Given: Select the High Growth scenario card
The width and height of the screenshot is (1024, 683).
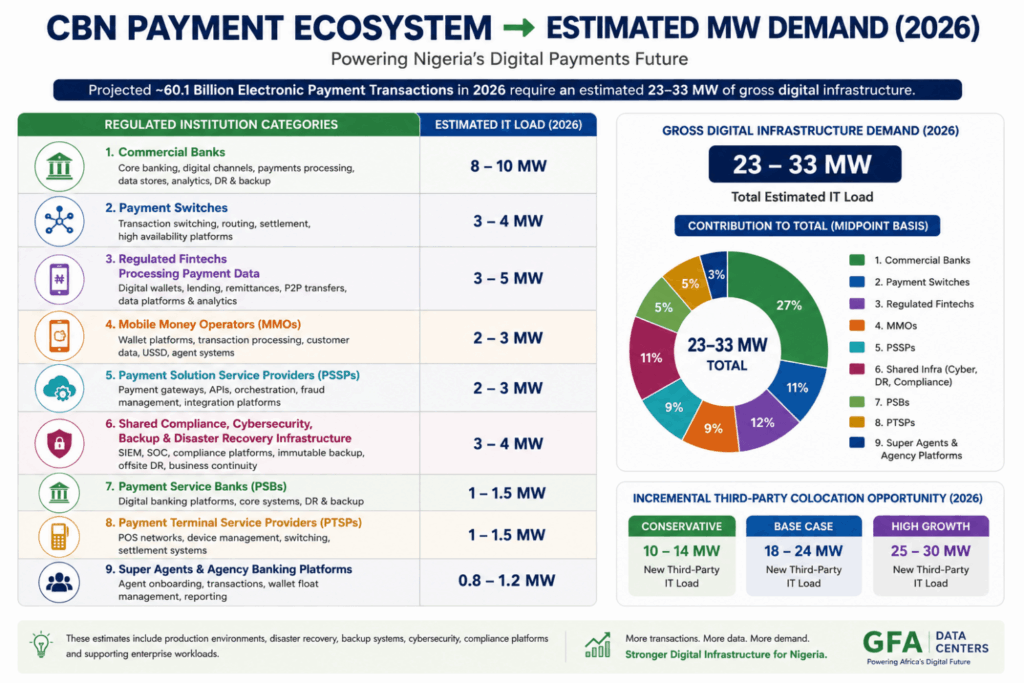Looking at the screenshot, I should pyautogui.click(x=931, y=556).
